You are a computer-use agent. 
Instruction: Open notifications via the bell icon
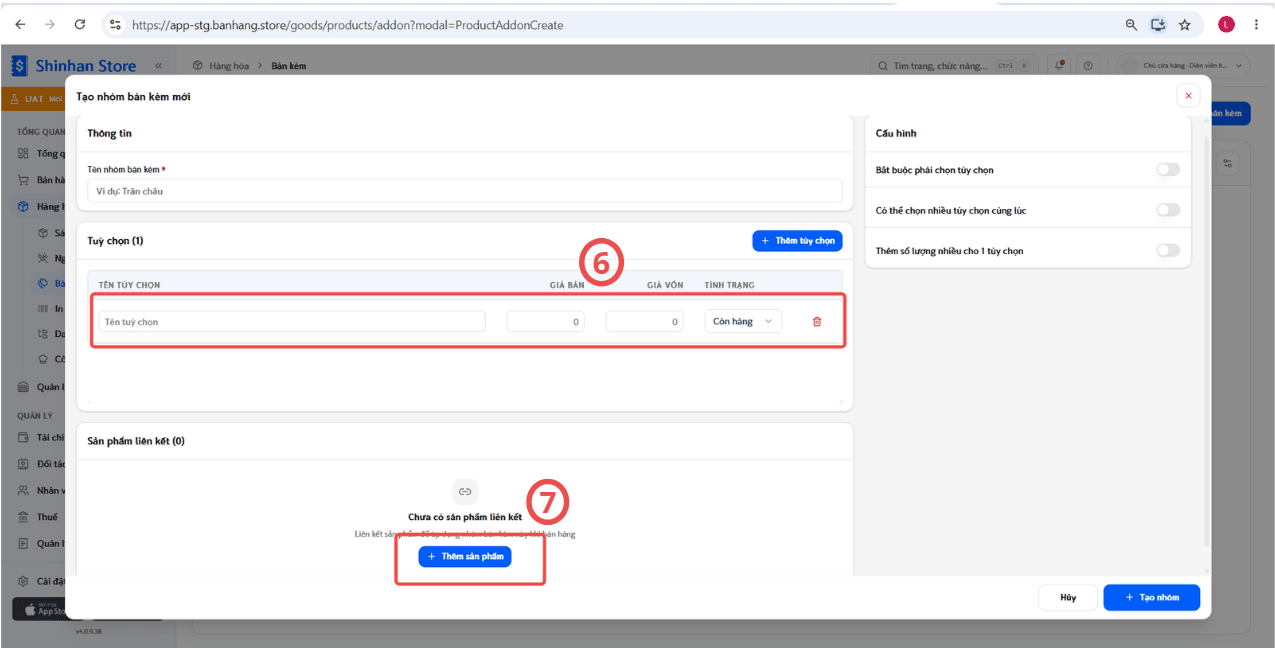[1060, 66]
